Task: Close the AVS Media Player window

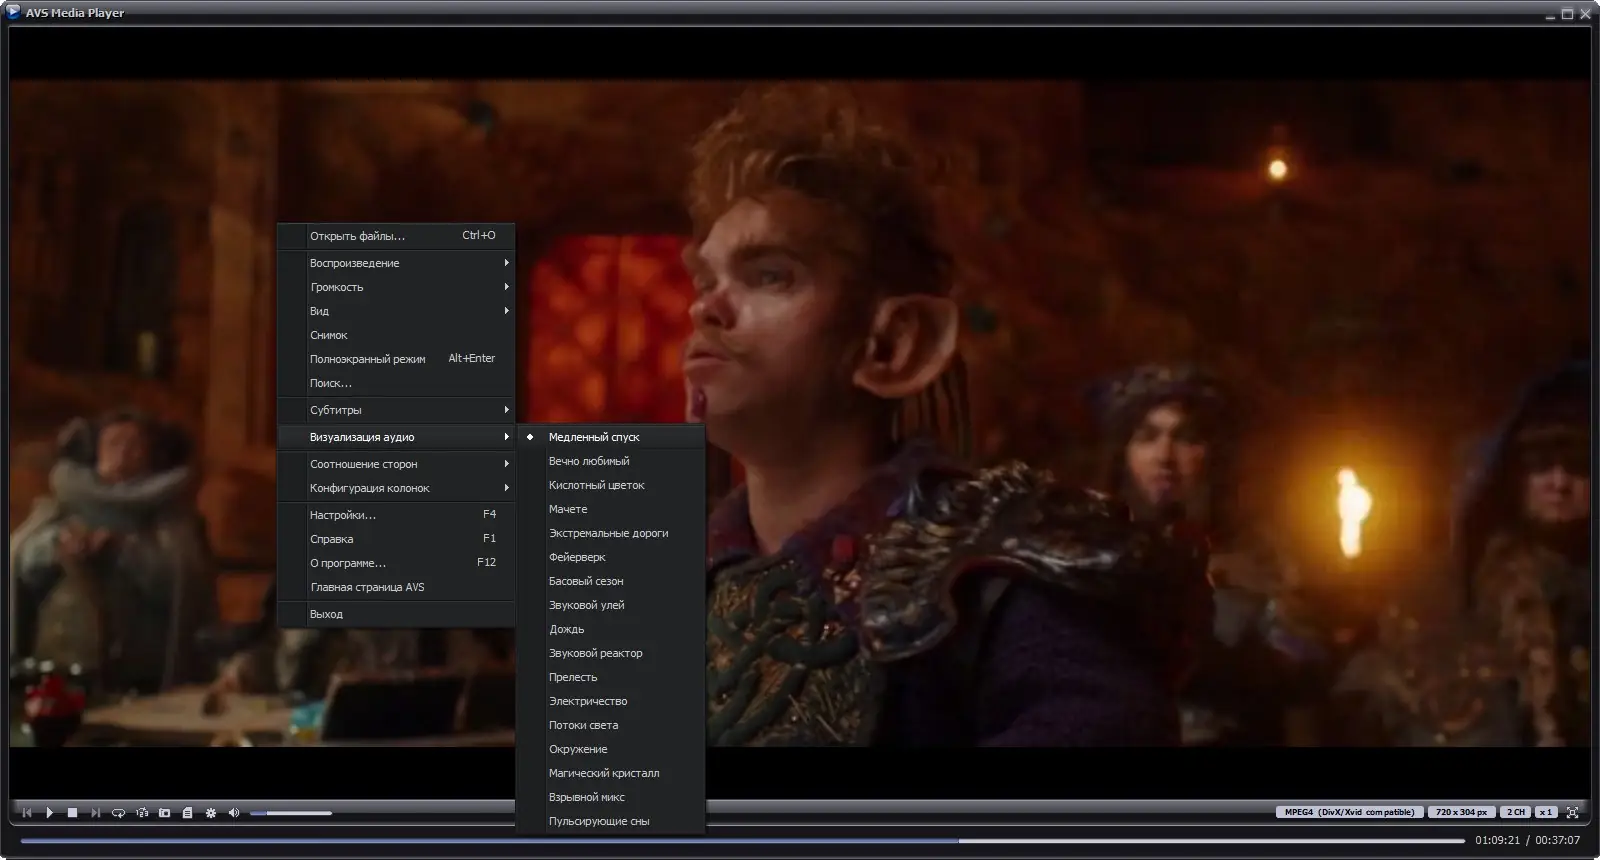Action: point(1584,14)
